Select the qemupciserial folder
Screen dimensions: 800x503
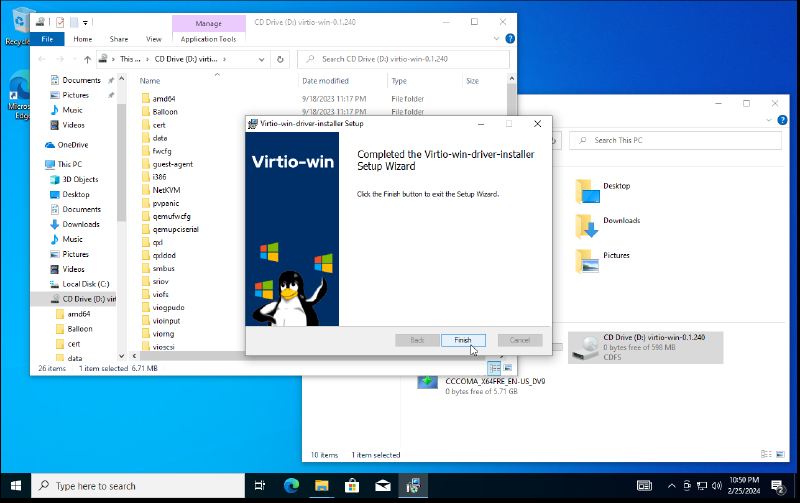coord(176,229)
